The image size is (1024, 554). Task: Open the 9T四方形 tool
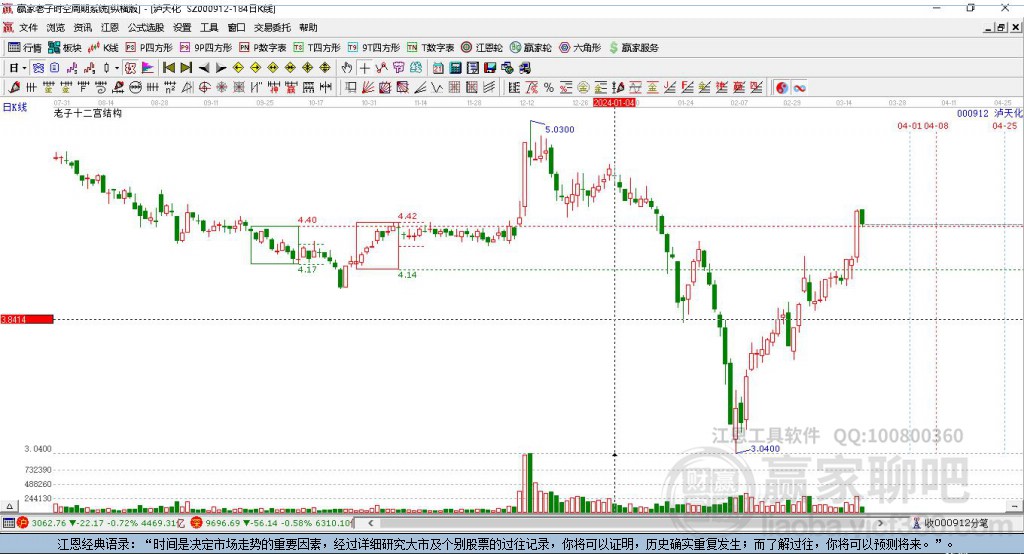coord(374,48)
